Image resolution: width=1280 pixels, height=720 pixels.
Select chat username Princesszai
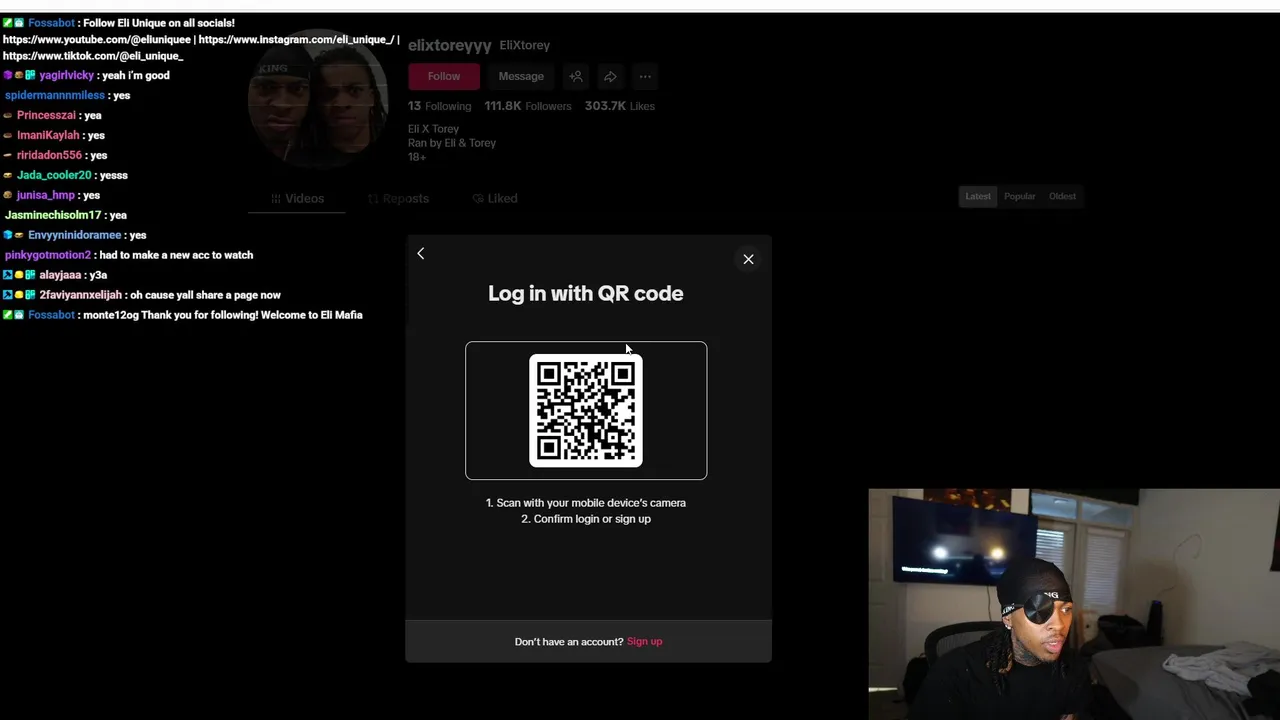click(x=46, y=115)
